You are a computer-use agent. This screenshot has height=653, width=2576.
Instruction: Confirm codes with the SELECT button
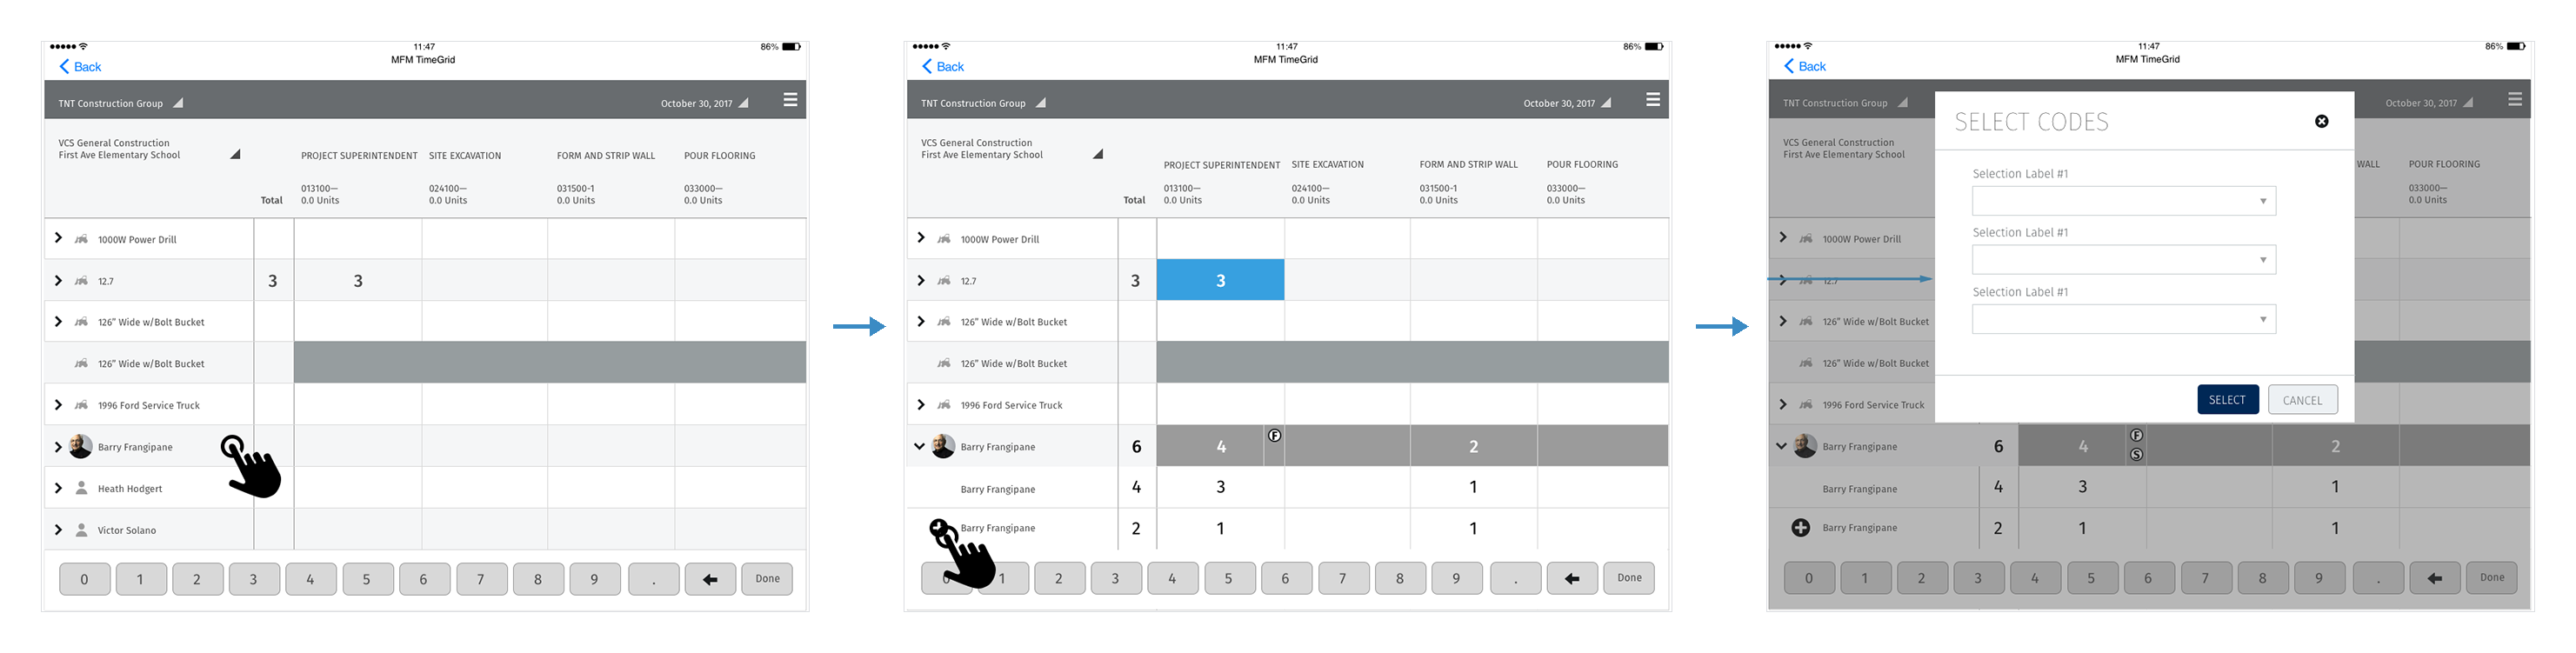click(x=2227, y=400)
